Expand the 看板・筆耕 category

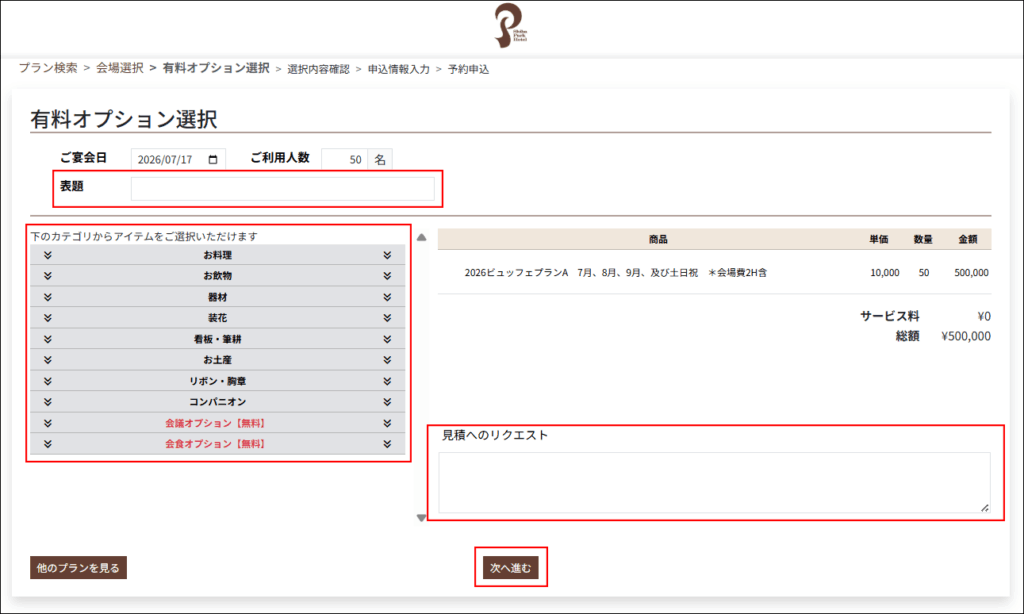point(217,339)
